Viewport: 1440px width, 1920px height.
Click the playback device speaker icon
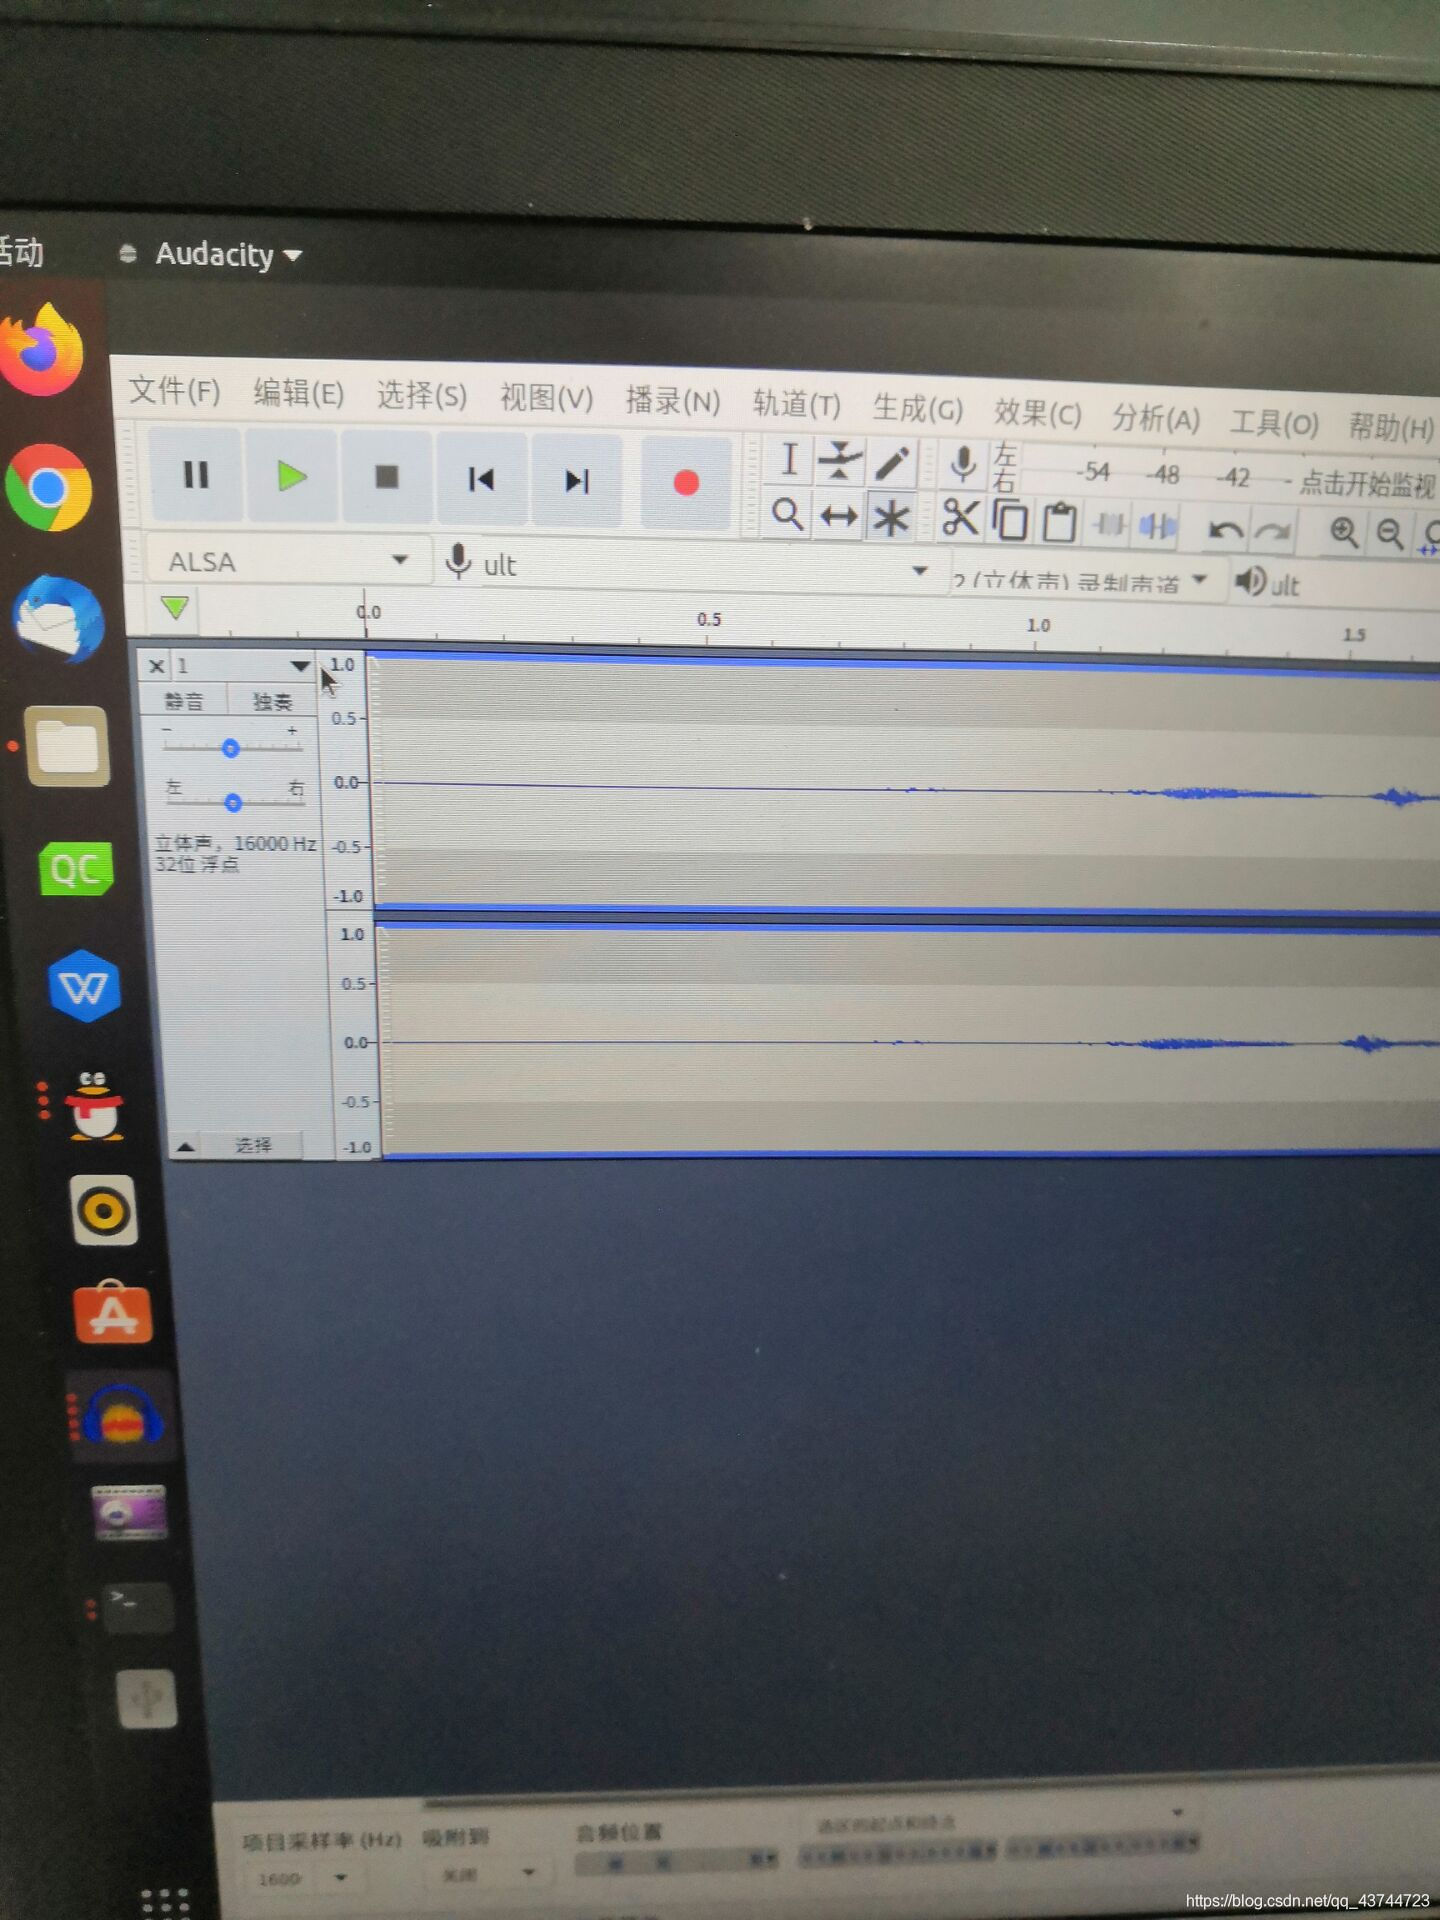click(1250, 582)
